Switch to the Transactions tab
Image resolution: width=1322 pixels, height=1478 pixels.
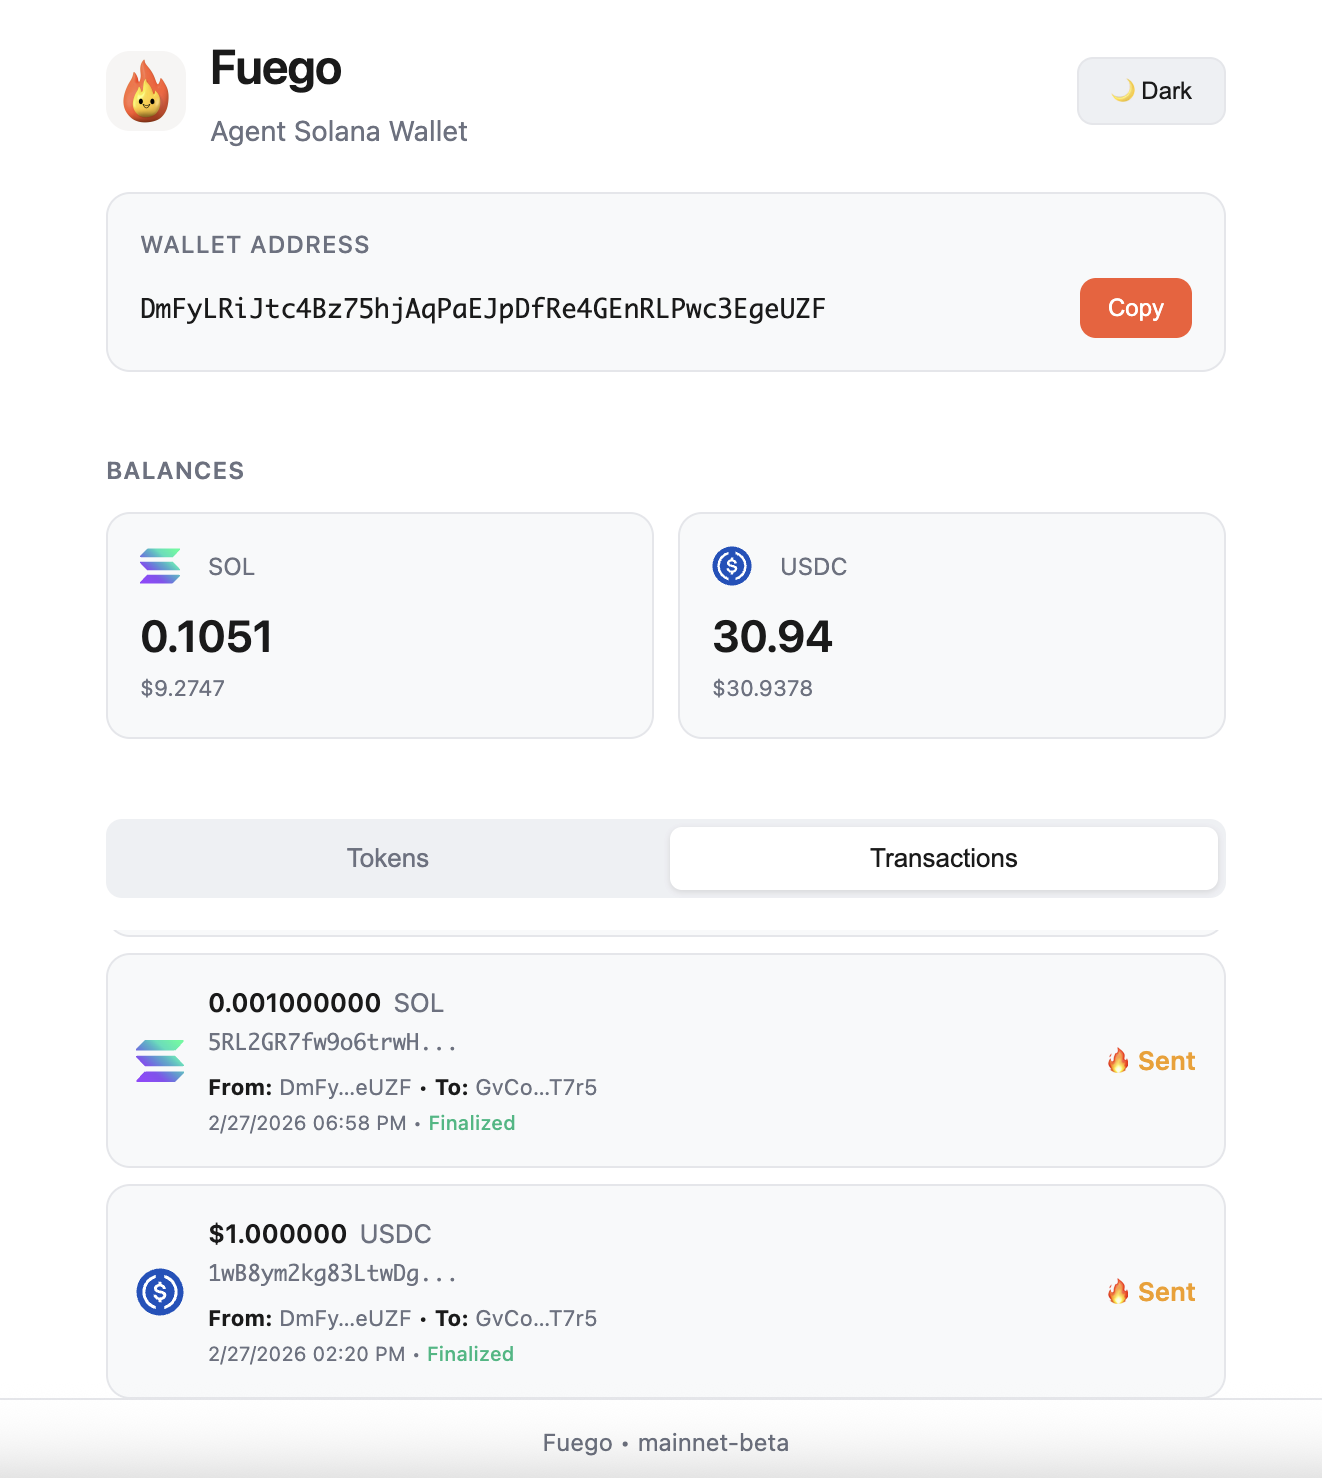(943, 858)
